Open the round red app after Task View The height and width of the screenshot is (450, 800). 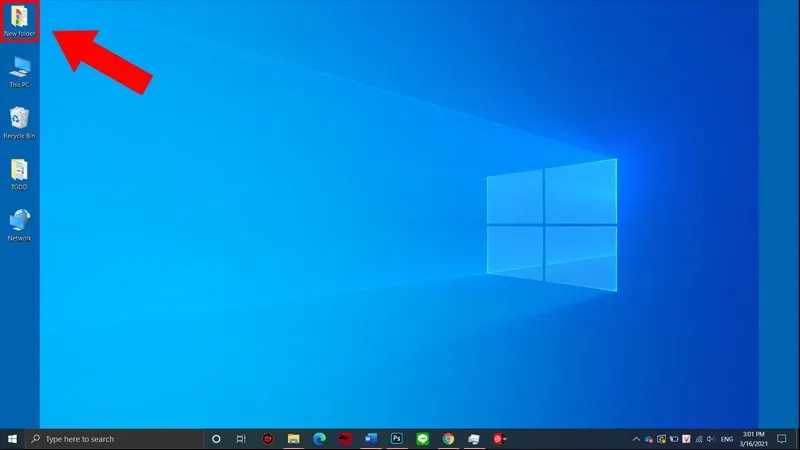click(267, 439)
